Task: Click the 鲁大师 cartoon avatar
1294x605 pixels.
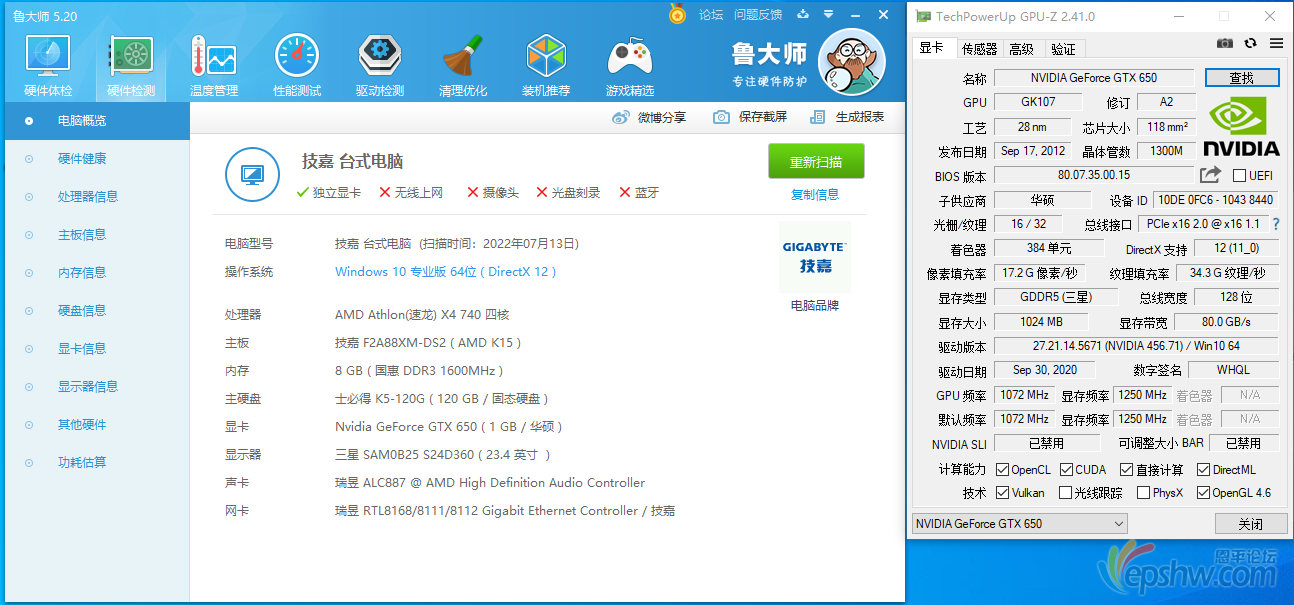Action: (x=852, y=62)
